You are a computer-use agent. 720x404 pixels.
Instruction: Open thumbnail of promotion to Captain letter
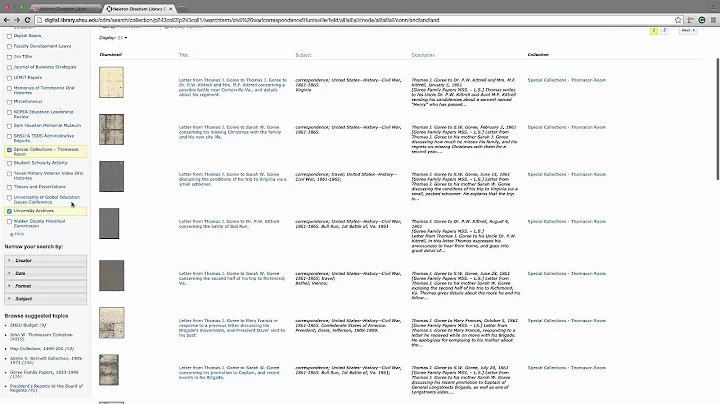click(x=109, y=370)
